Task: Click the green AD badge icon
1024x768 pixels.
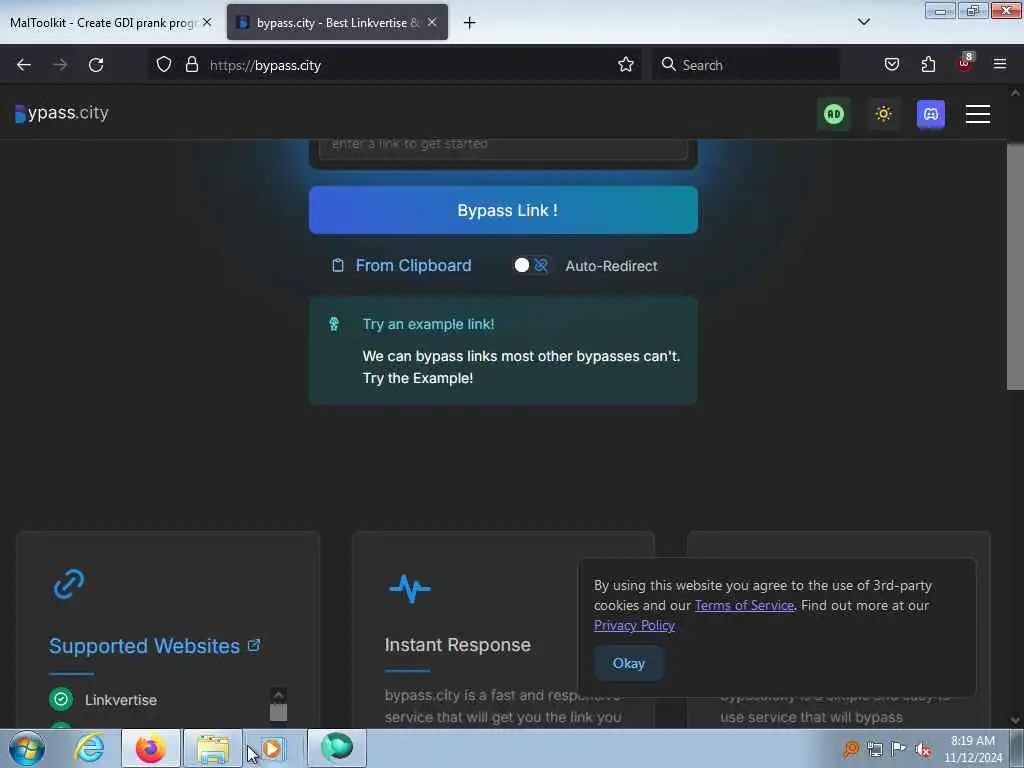Action: (833, 114)
